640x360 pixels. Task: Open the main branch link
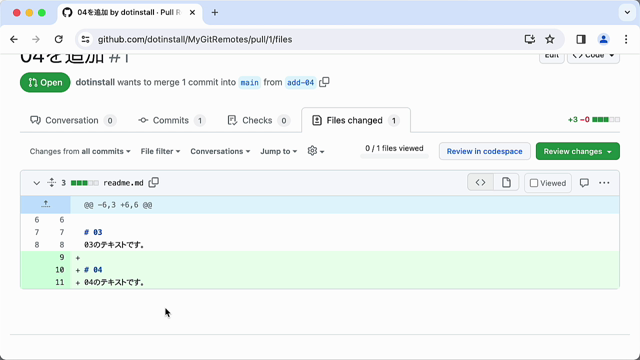(x=249, y=82)
